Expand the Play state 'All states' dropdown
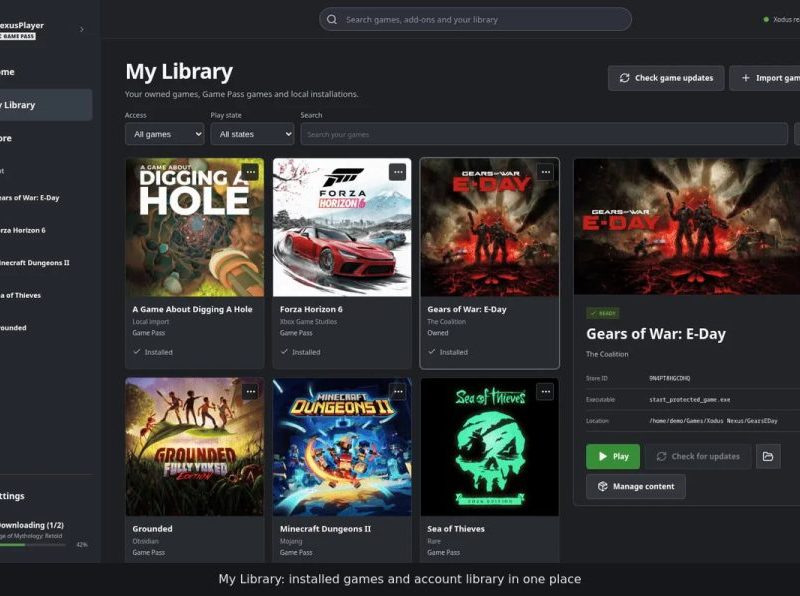The width and height of the screenshot is (800, 596). [x=252, y=134]
